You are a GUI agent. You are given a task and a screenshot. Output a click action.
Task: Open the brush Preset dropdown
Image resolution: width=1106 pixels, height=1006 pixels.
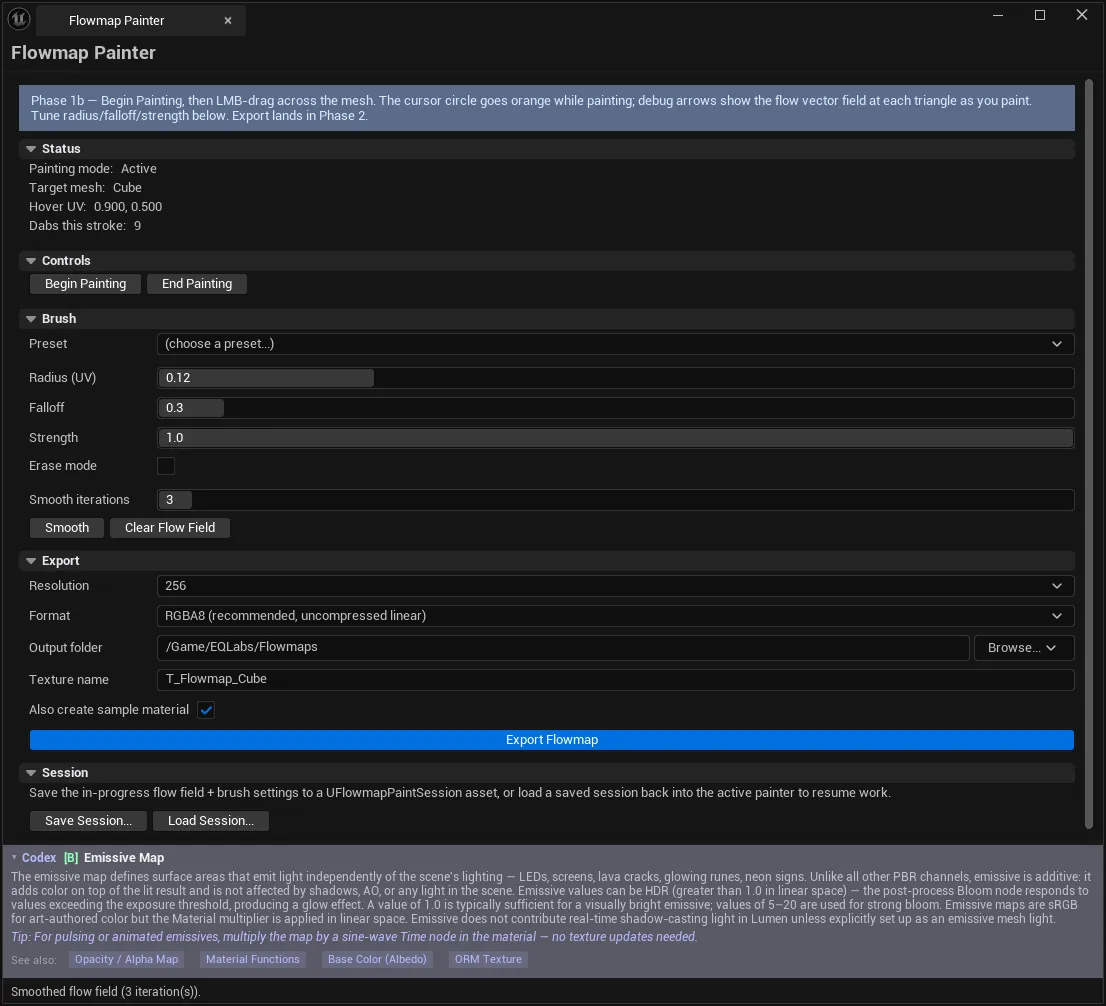coord(615,344)
